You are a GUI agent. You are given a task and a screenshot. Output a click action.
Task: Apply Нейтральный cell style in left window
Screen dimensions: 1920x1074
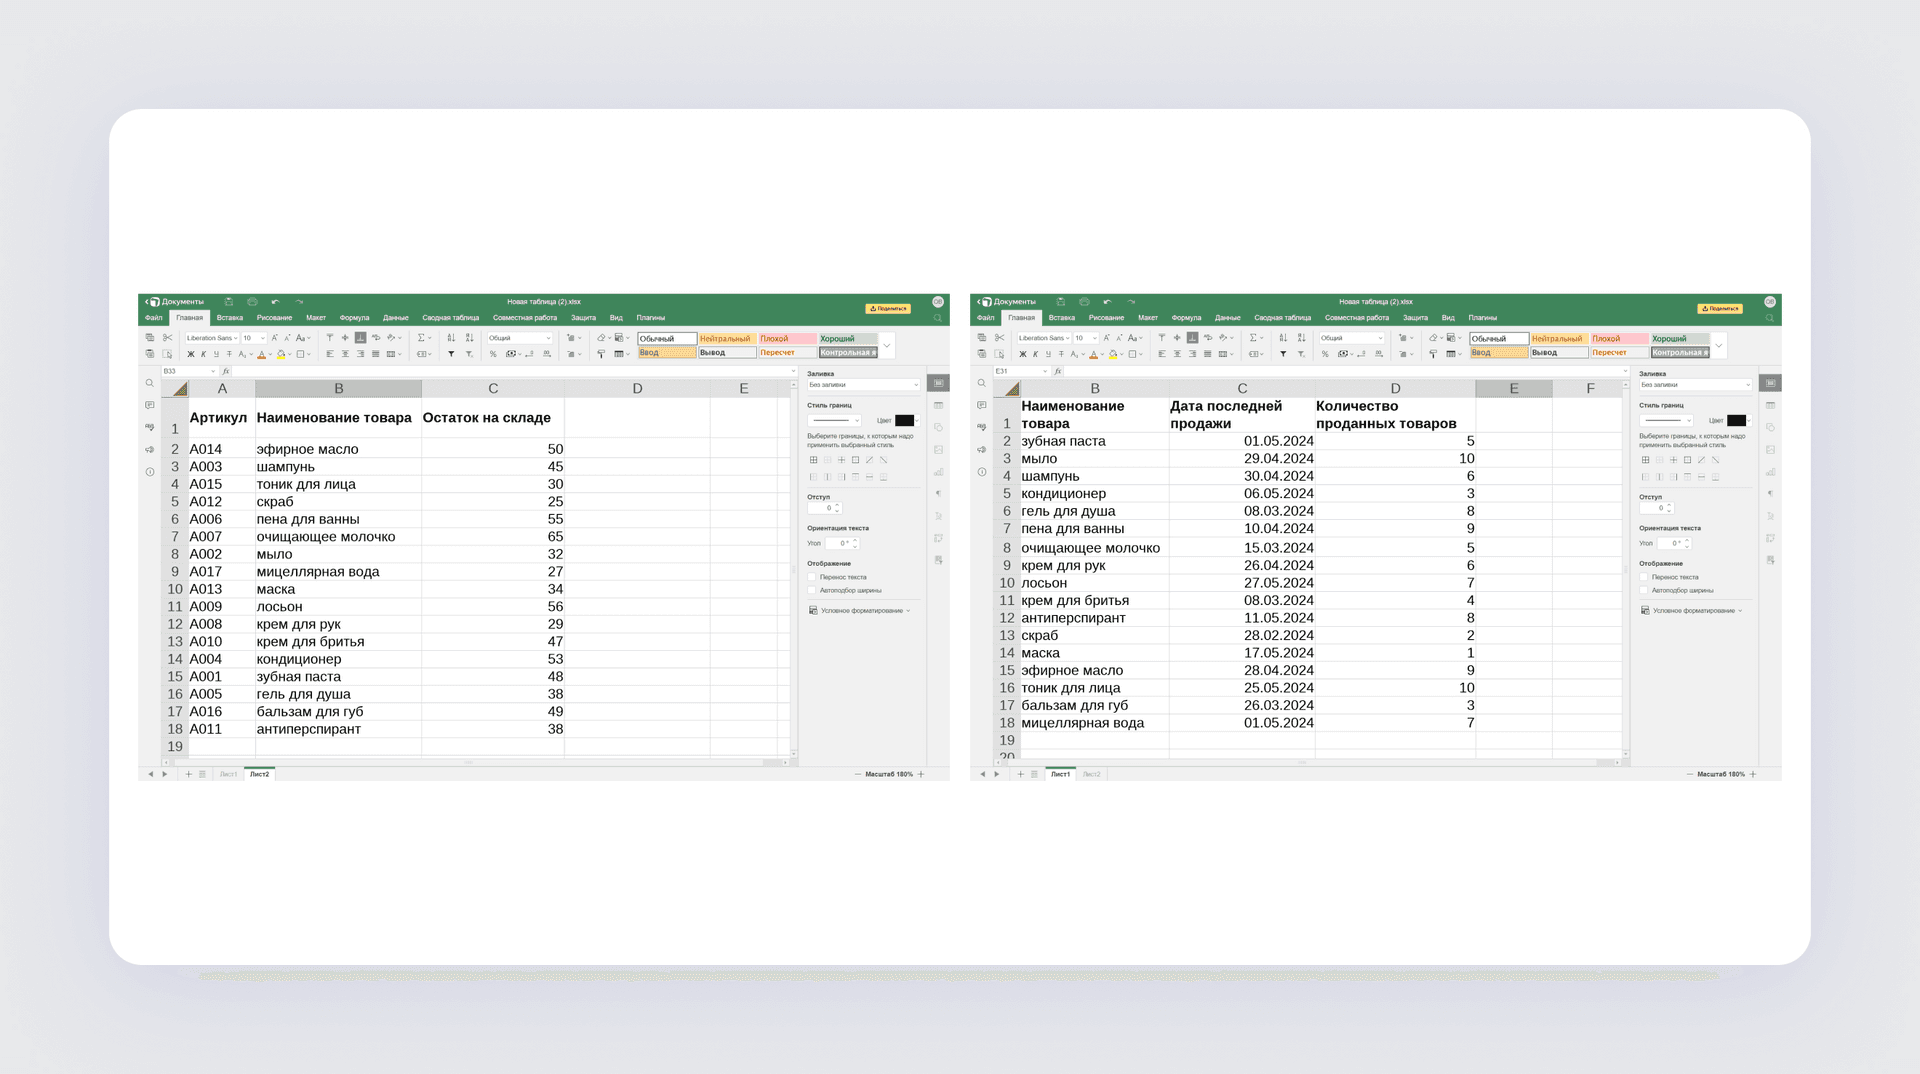[x=727, y=339]
